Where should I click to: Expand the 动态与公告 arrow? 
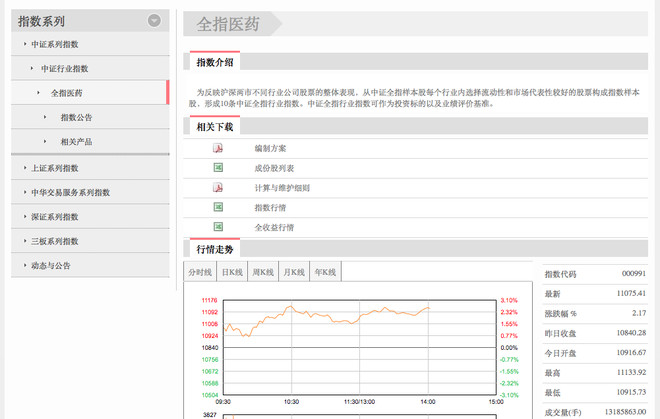[x=25, y=265]
